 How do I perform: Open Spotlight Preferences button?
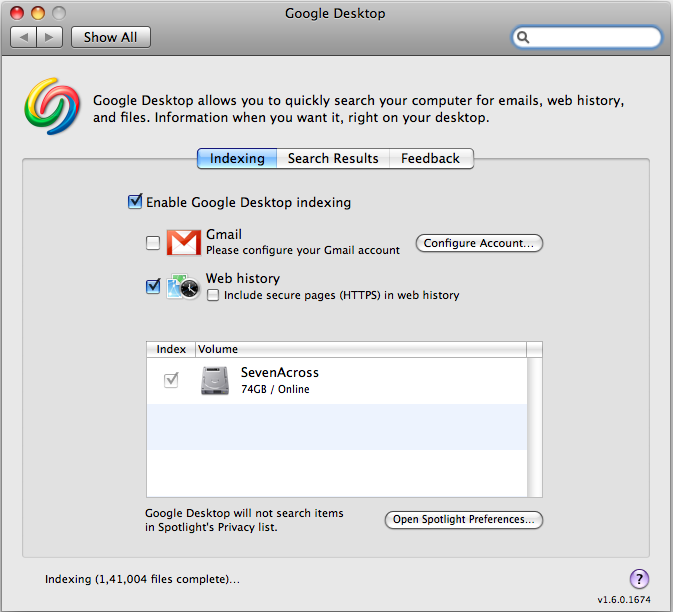coord(464,519)
